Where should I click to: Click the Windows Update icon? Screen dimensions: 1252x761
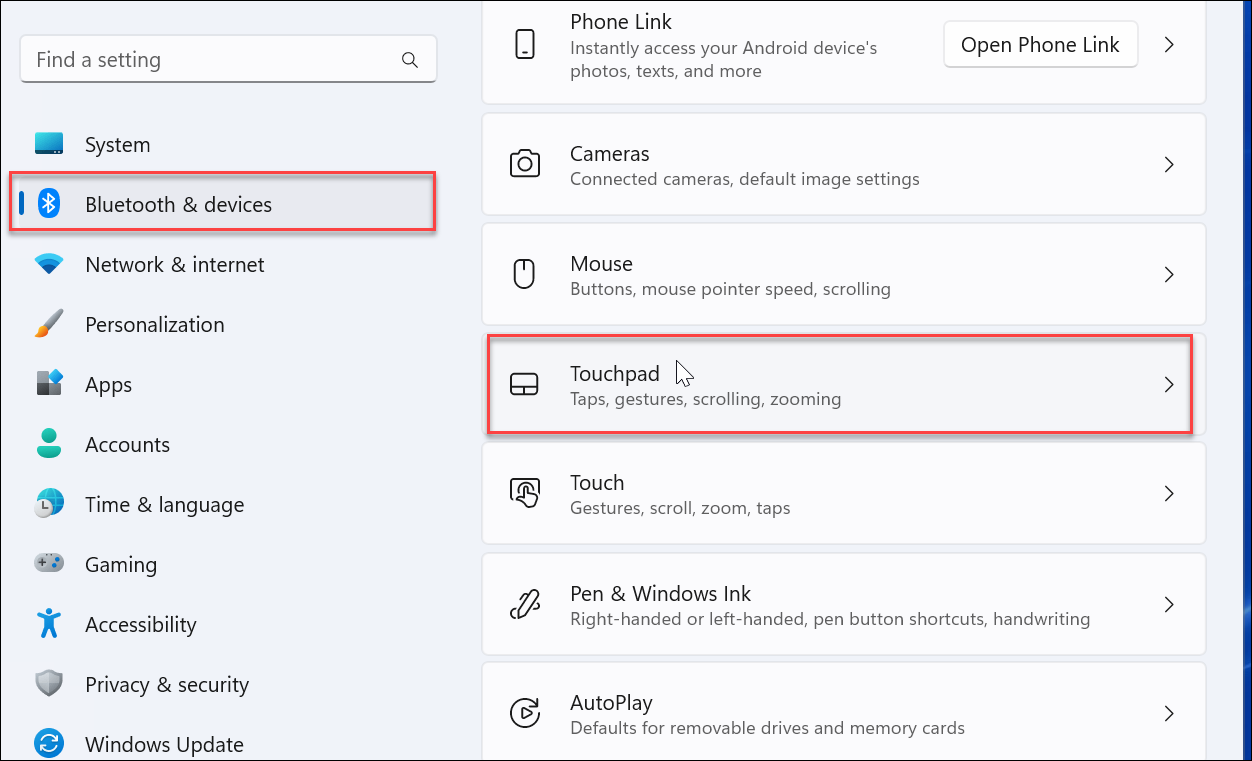[x=48, y=744]
